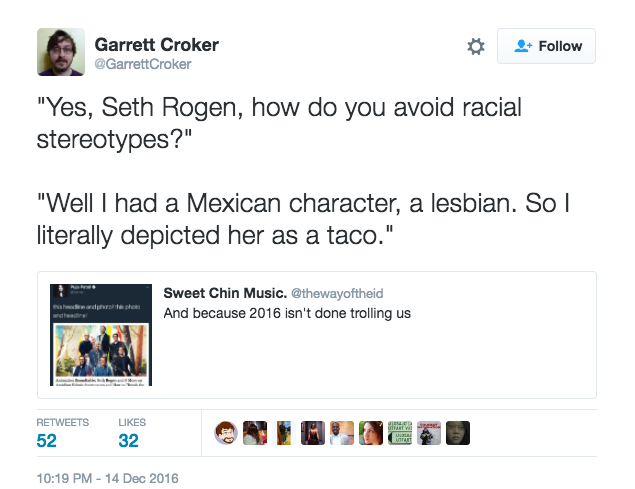
Task: Open the quoted tweet's image thumbnail
Action: [101, 335]
